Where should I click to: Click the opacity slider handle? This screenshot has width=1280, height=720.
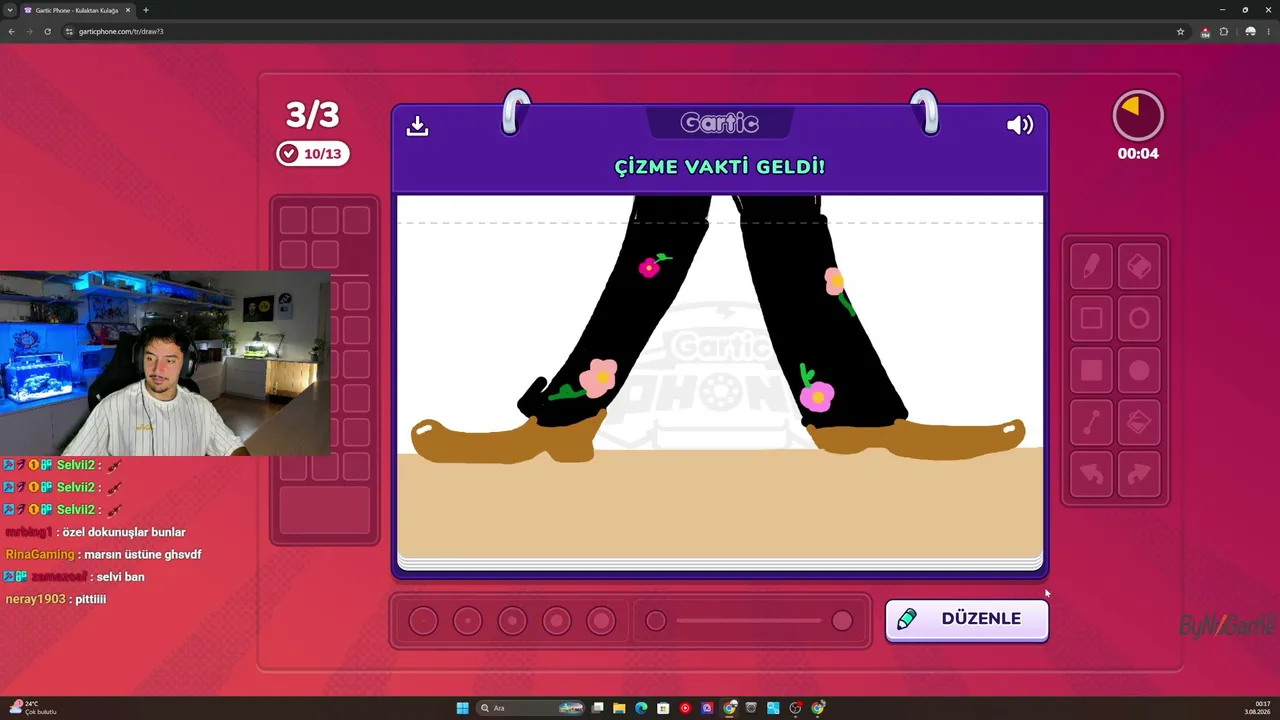pos(842,621)
